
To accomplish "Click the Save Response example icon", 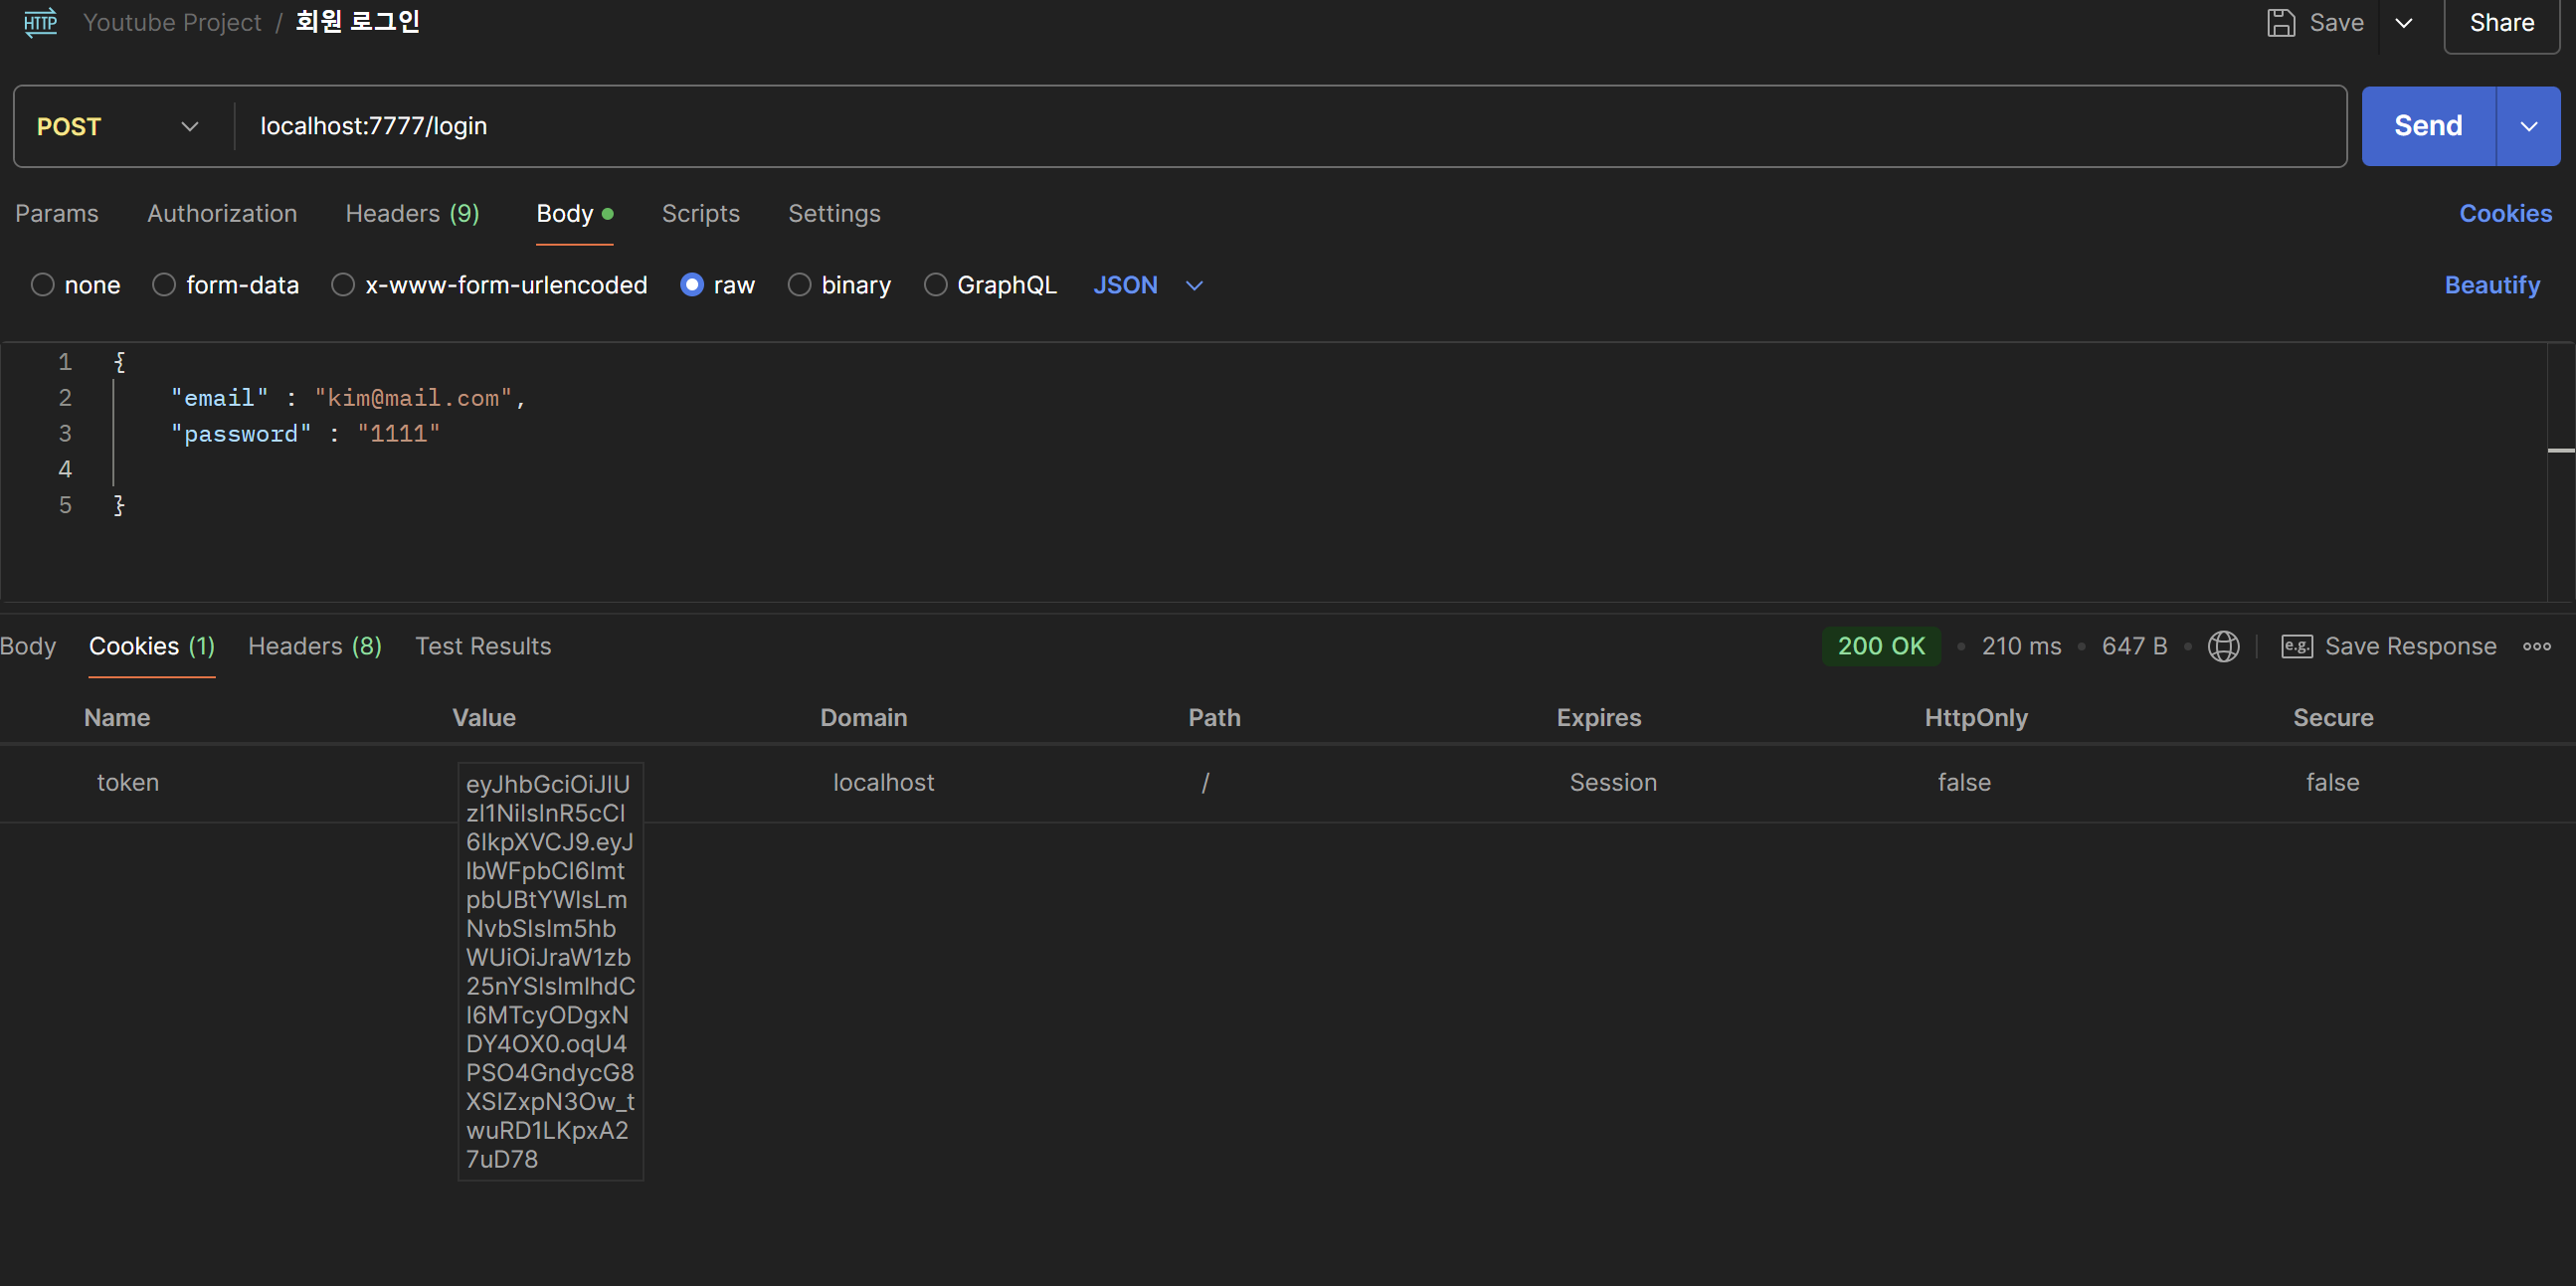I will pyautogui.click(x=2296, y=646).
